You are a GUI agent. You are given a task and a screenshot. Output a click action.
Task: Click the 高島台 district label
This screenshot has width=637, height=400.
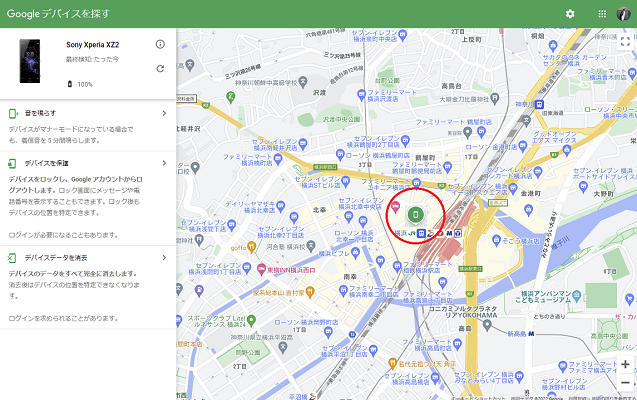(x=451, y=86)
